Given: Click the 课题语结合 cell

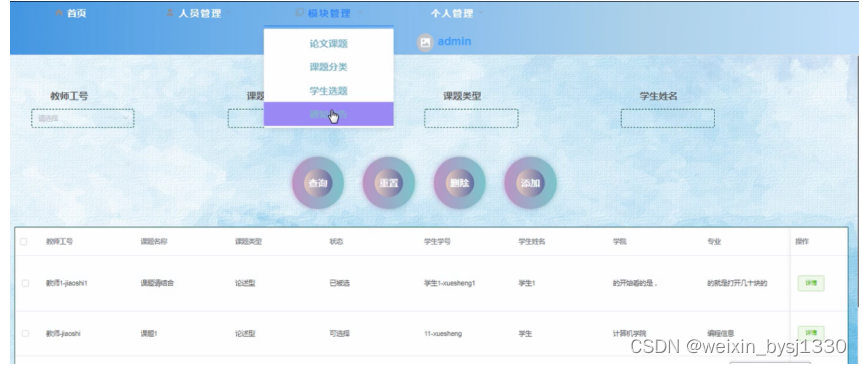Looking at the screenshot, I should (x=157, y=284).
